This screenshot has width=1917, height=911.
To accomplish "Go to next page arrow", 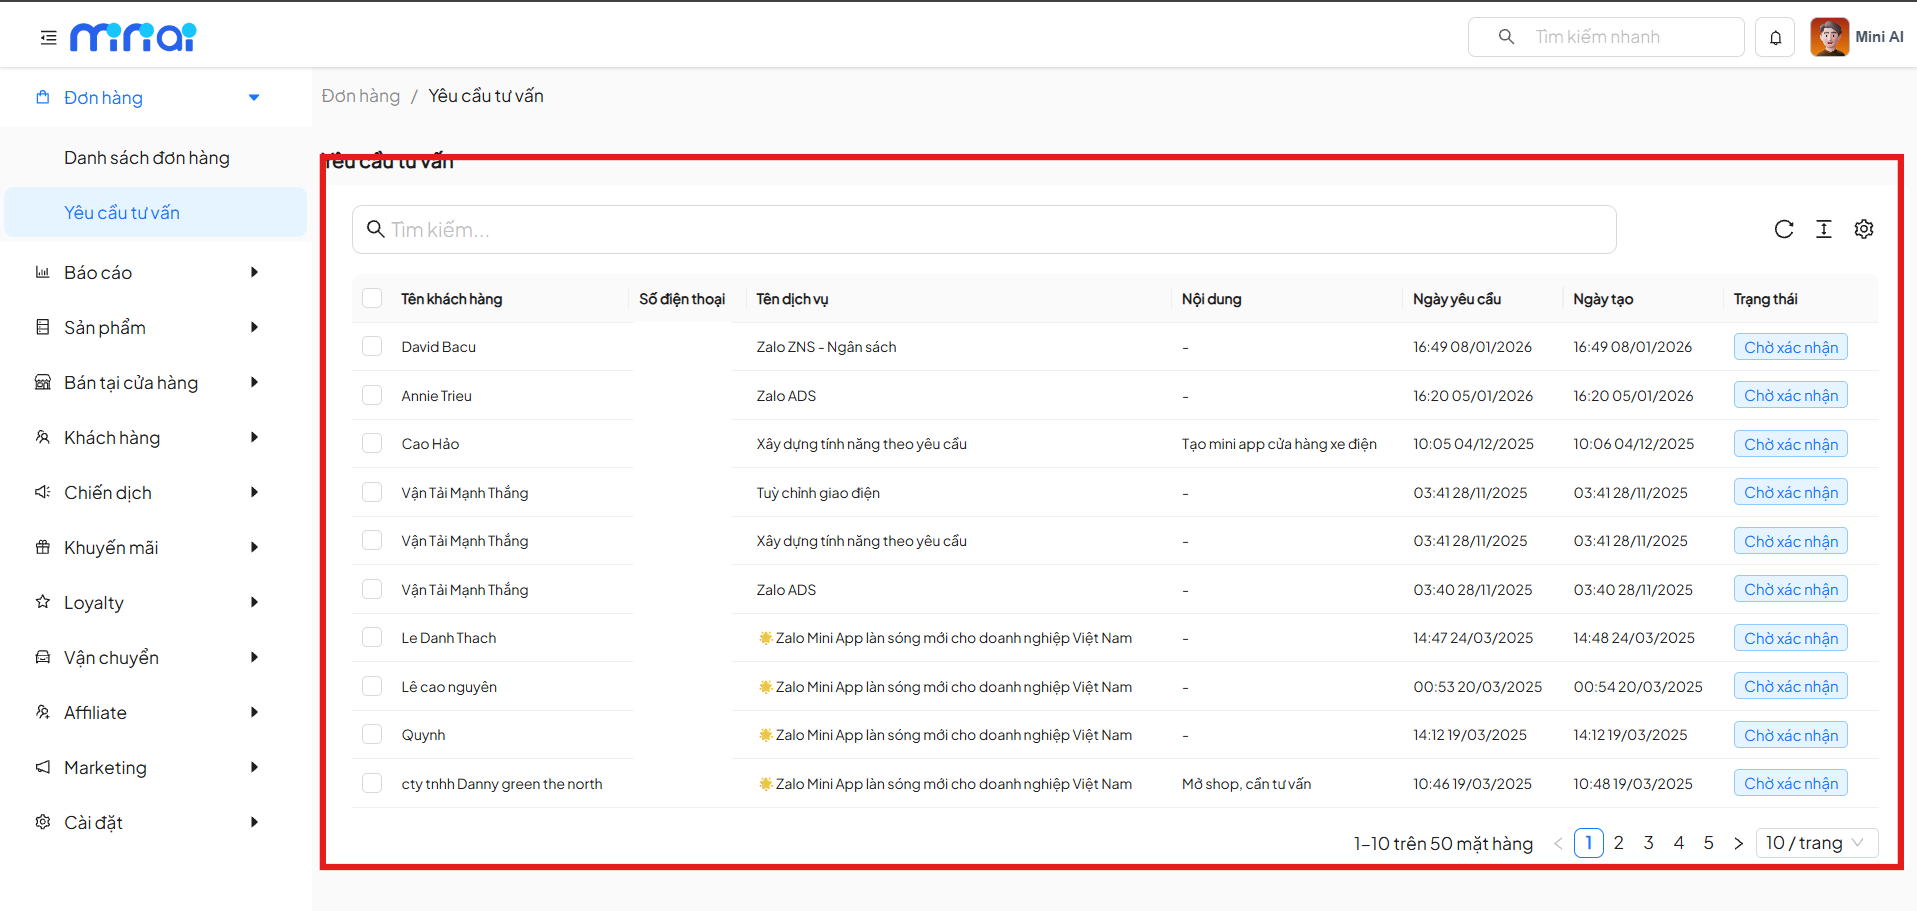I will coord(1738,843).
